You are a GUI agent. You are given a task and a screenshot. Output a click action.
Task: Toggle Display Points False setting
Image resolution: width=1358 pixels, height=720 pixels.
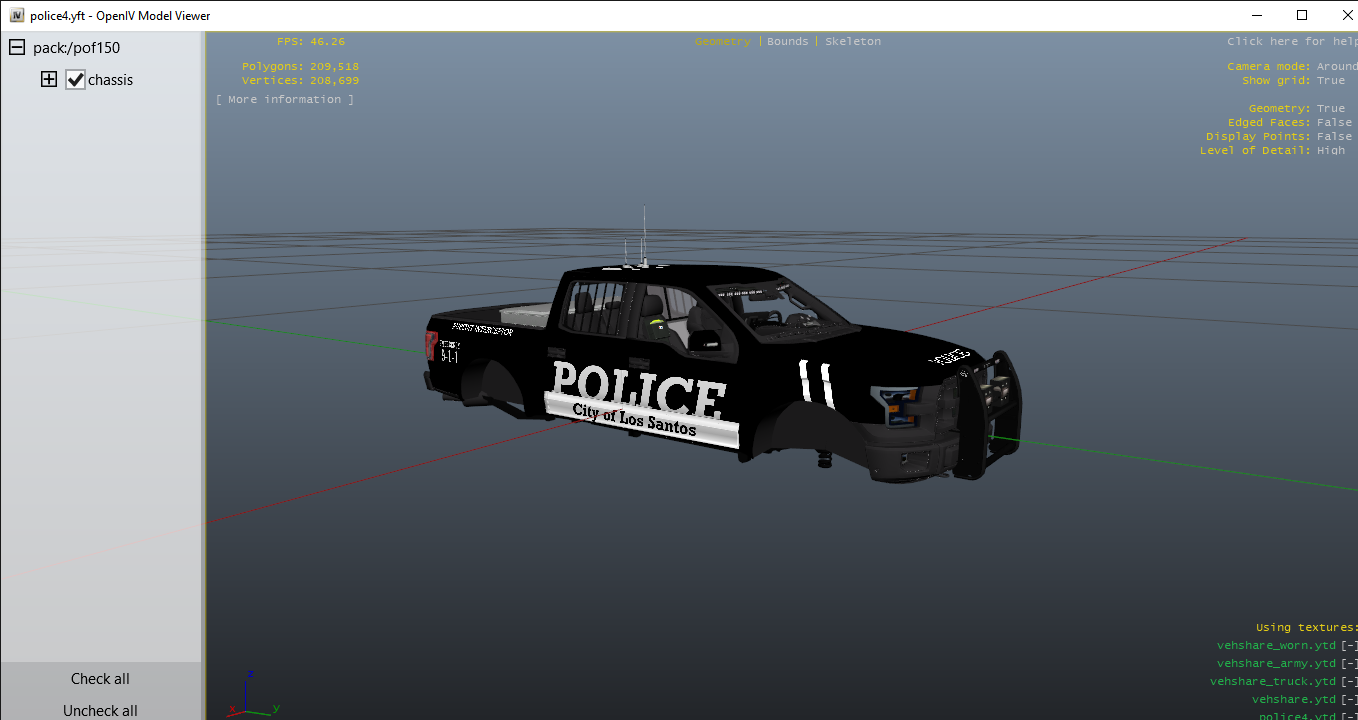point(1334,137)
